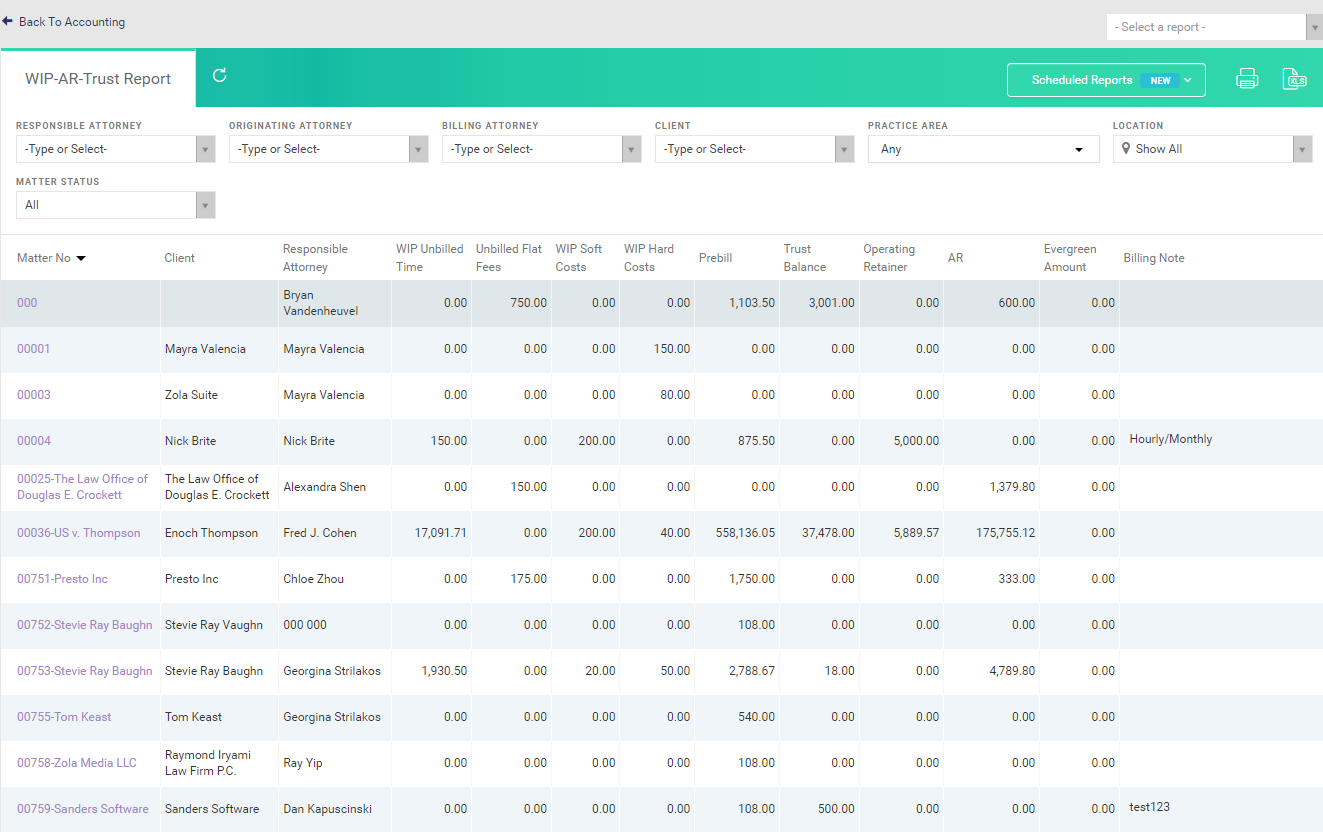
Task: Click the Hourly/Monthly billing note
Action: click(1171, 439)
